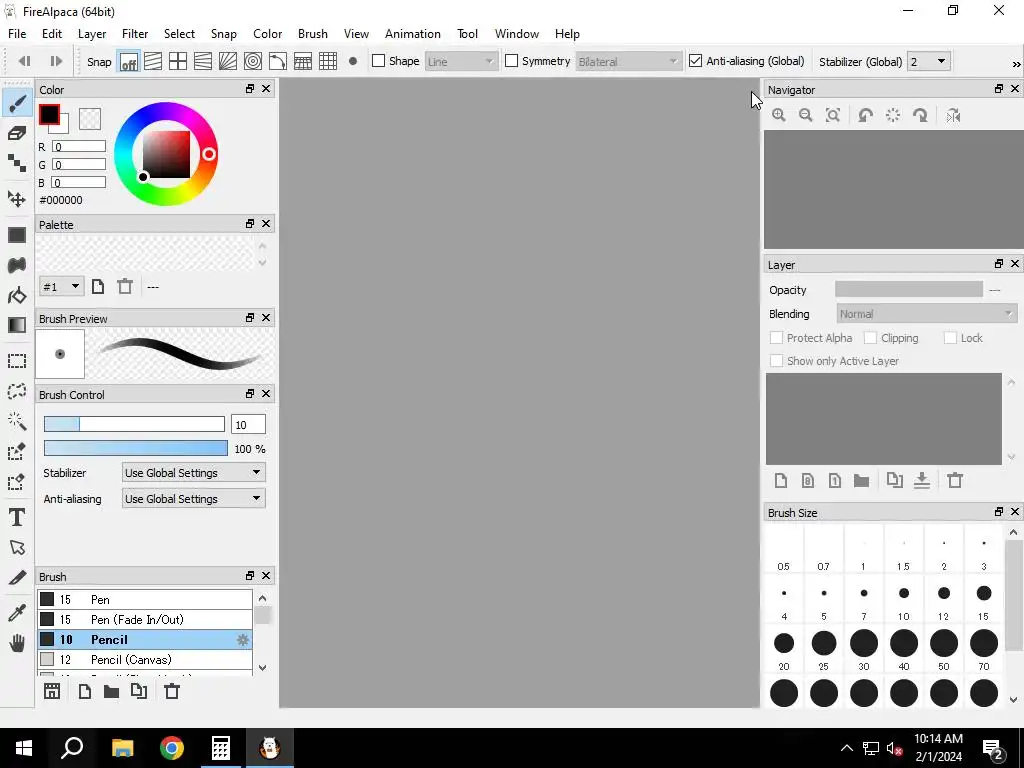The width and height of the screenshot is (1024, 768).
Task: Open the Symmetry Bilateral dropdown
Action: [628, 61]
